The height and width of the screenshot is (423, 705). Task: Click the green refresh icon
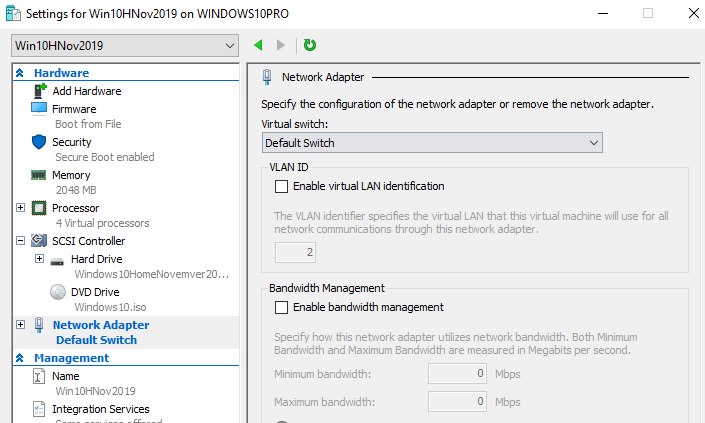(x=310, y=45)
